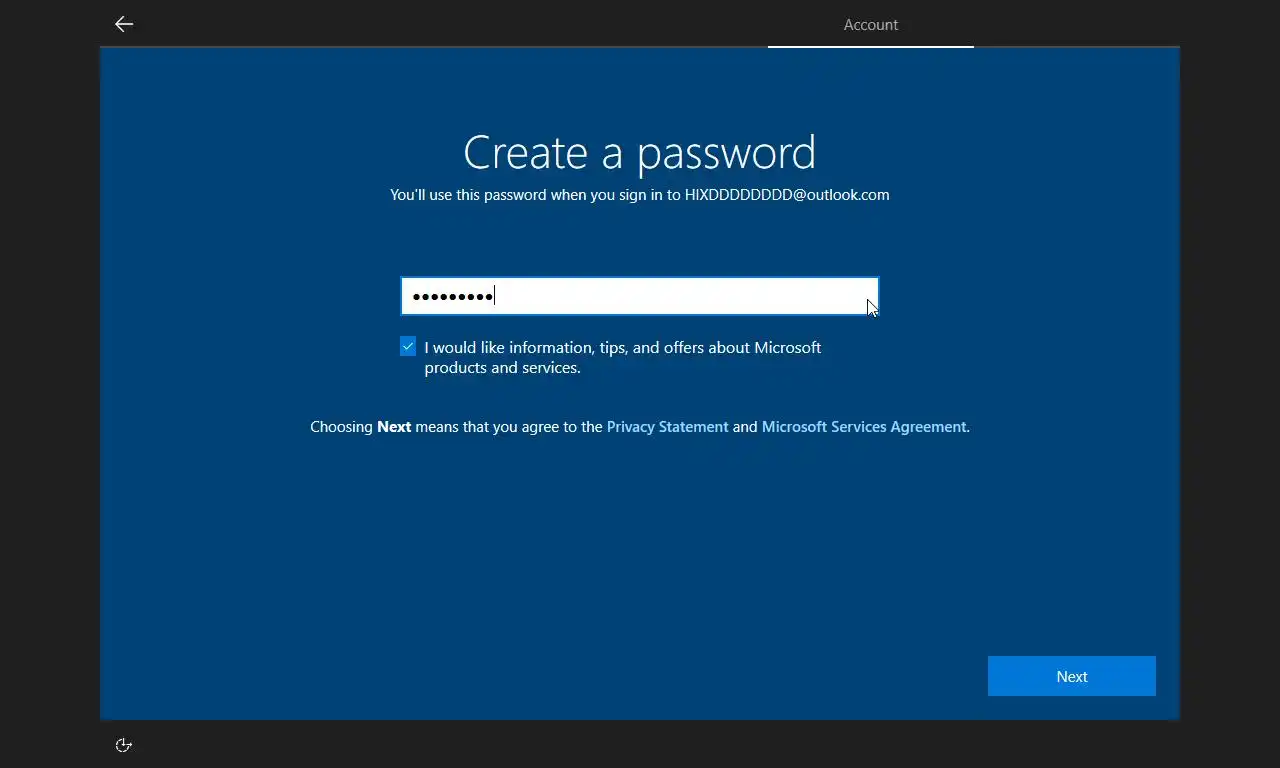Image resolution: width=1280 pixels, height=768 pixels.
Task: Click the HIXDDDDDDDD@outlook.com sign-in text
Action: tap(787, 195)
